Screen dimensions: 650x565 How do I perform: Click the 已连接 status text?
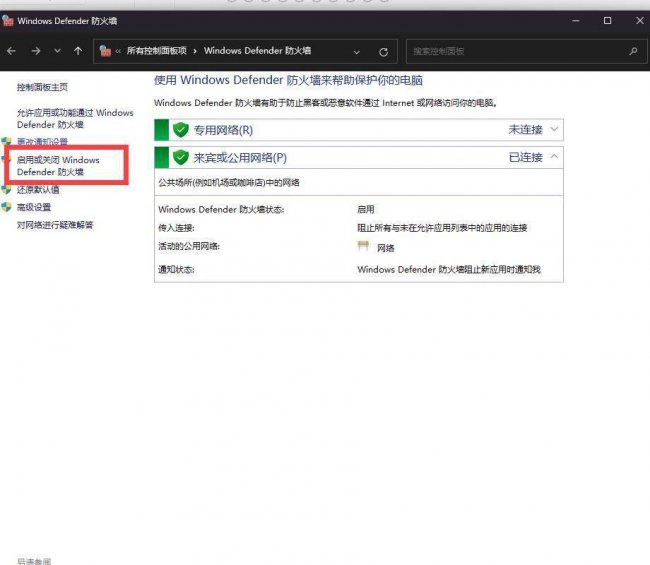point(525,157)
